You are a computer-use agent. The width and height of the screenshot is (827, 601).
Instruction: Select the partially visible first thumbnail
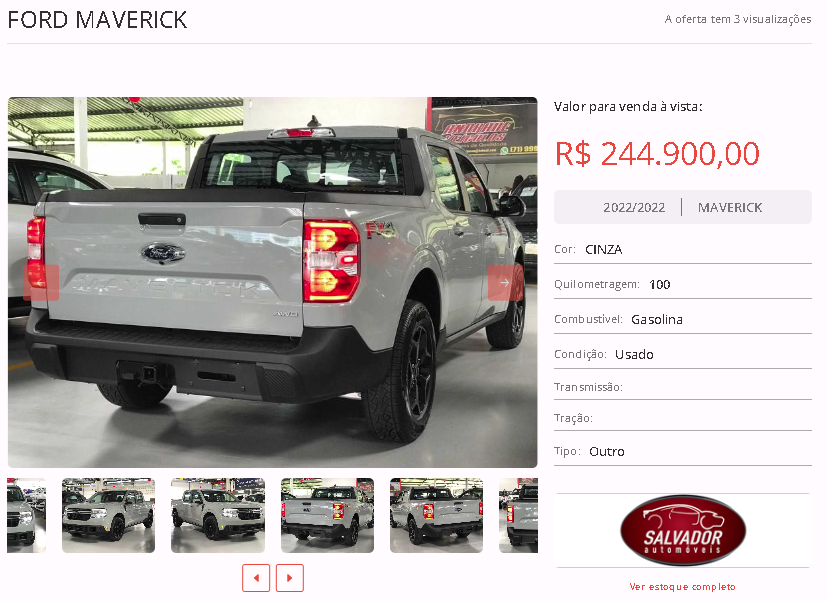pos(26,515)
